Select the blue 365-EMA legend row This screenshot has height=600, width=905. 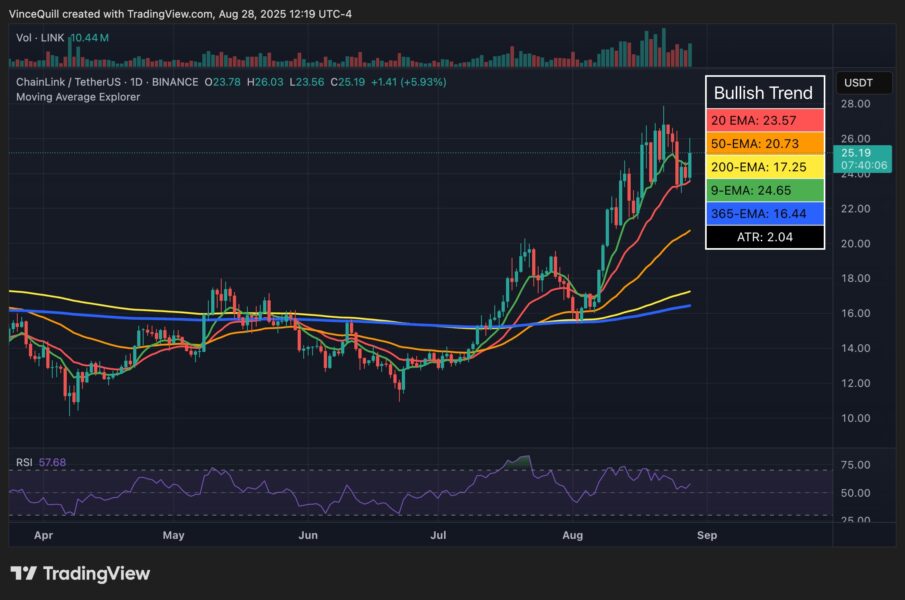pos(764,212)
